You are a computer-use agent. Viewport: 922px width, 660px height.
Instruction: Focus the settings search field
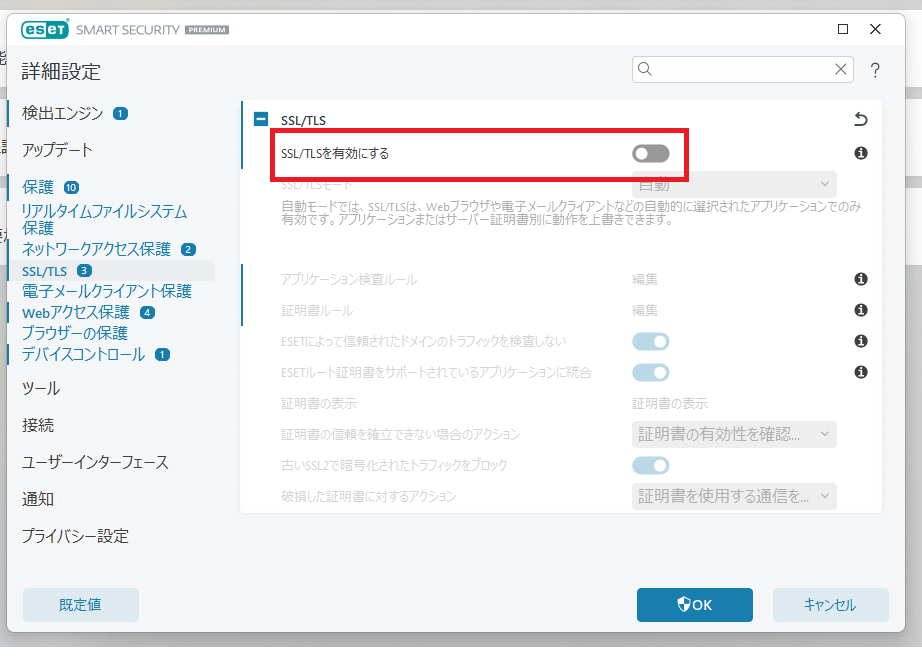tap(743, 69)
